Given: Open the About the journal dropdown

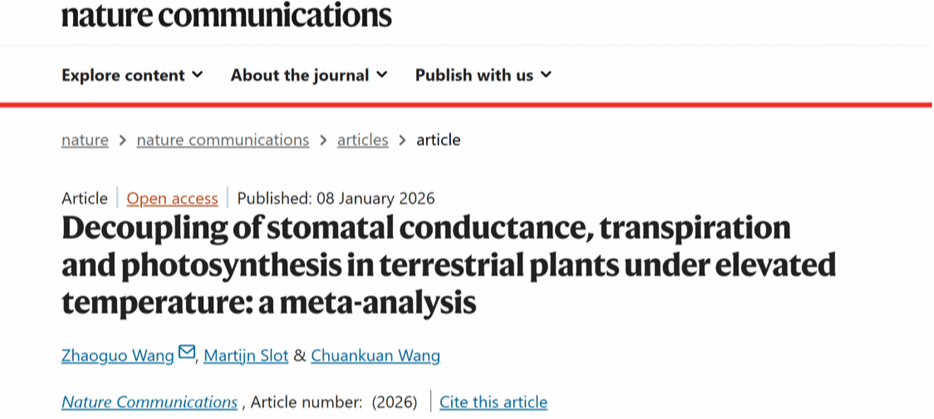Looking at the screenshot, I should pos(309,75).
